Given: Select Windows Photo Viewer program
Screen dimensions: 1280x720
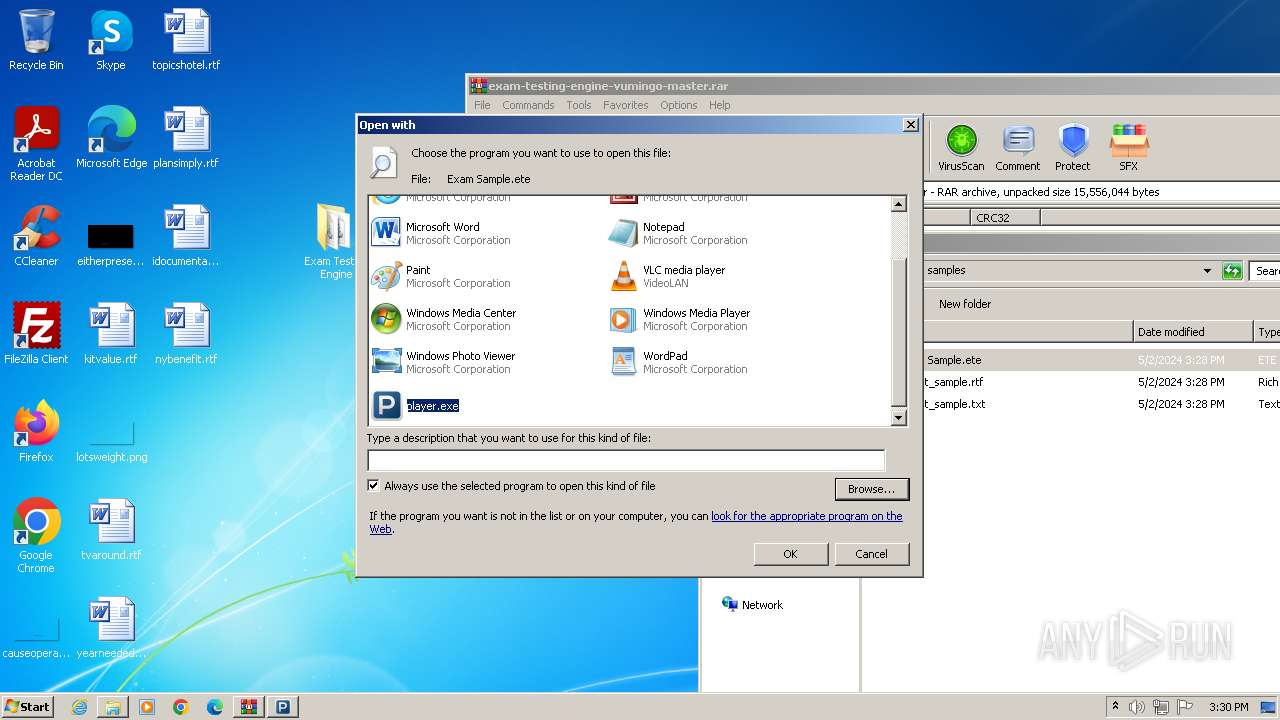Looking at the screenshot, I should point(444,362).
